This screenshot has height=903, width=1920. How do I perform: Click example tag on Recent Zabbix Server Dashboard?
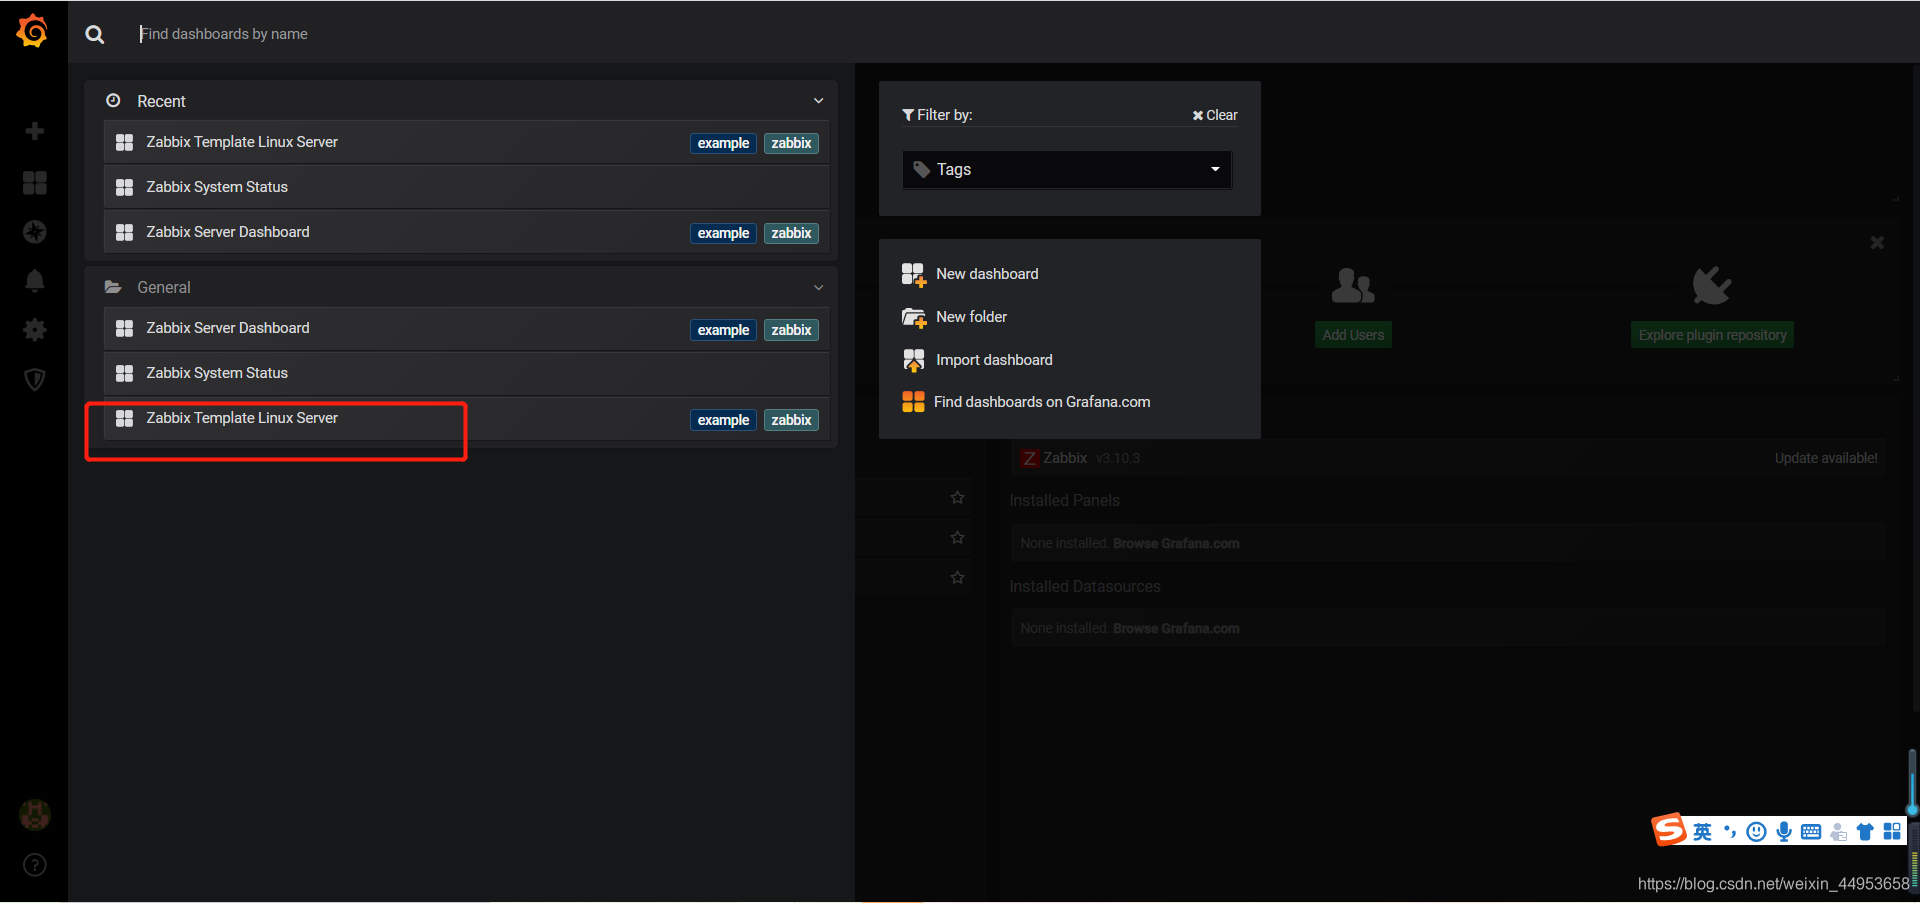[x=723, y=233]
